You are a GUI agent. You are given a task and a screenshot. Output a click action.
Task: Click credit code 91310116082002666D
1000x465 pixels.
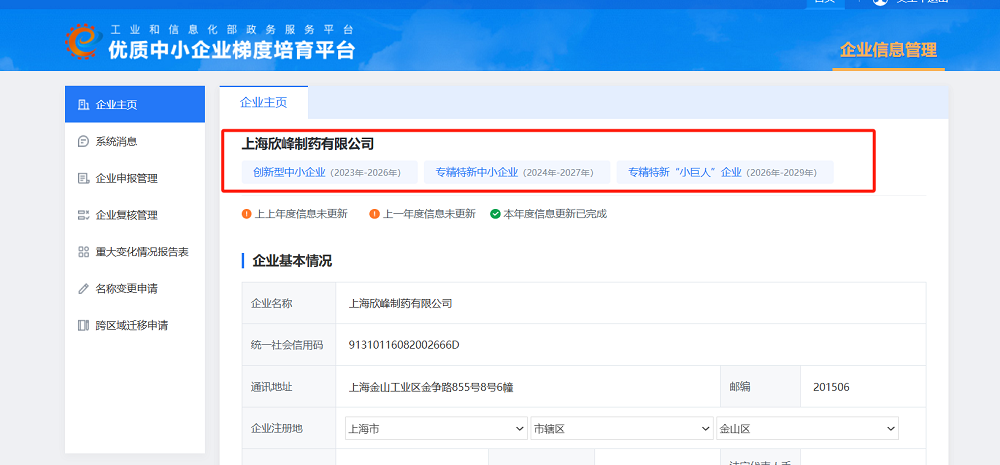point(404,345)
